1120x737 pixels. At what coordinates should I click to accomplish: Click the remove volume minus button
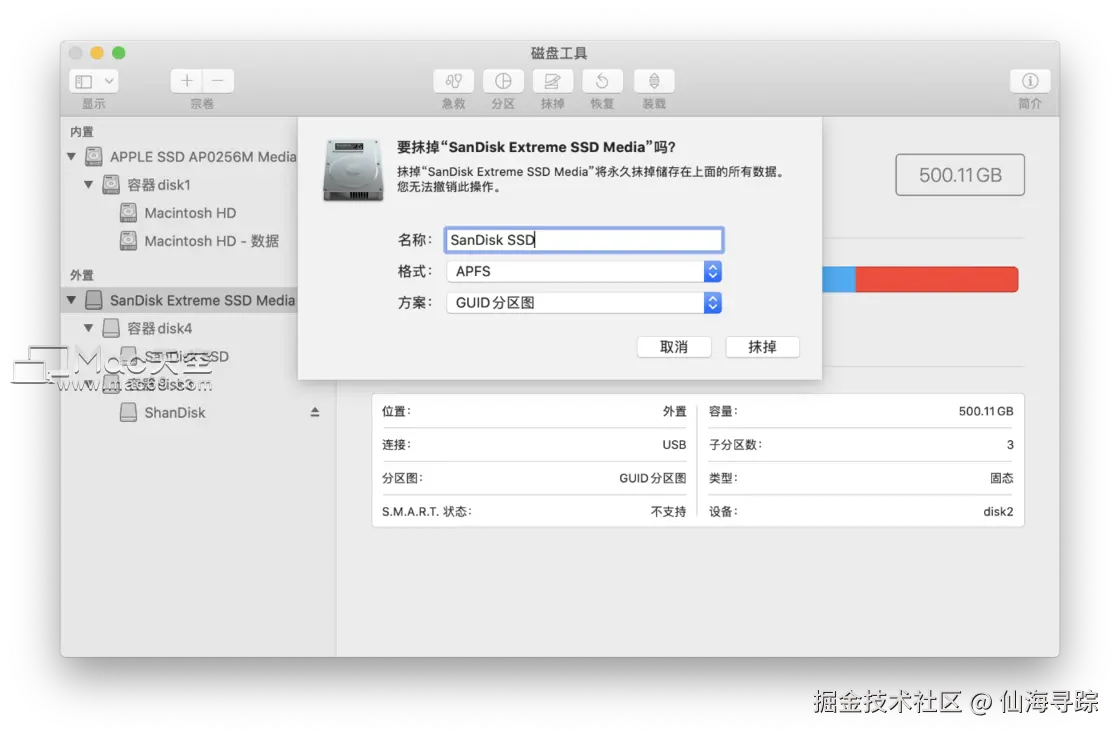coord(218,81)
